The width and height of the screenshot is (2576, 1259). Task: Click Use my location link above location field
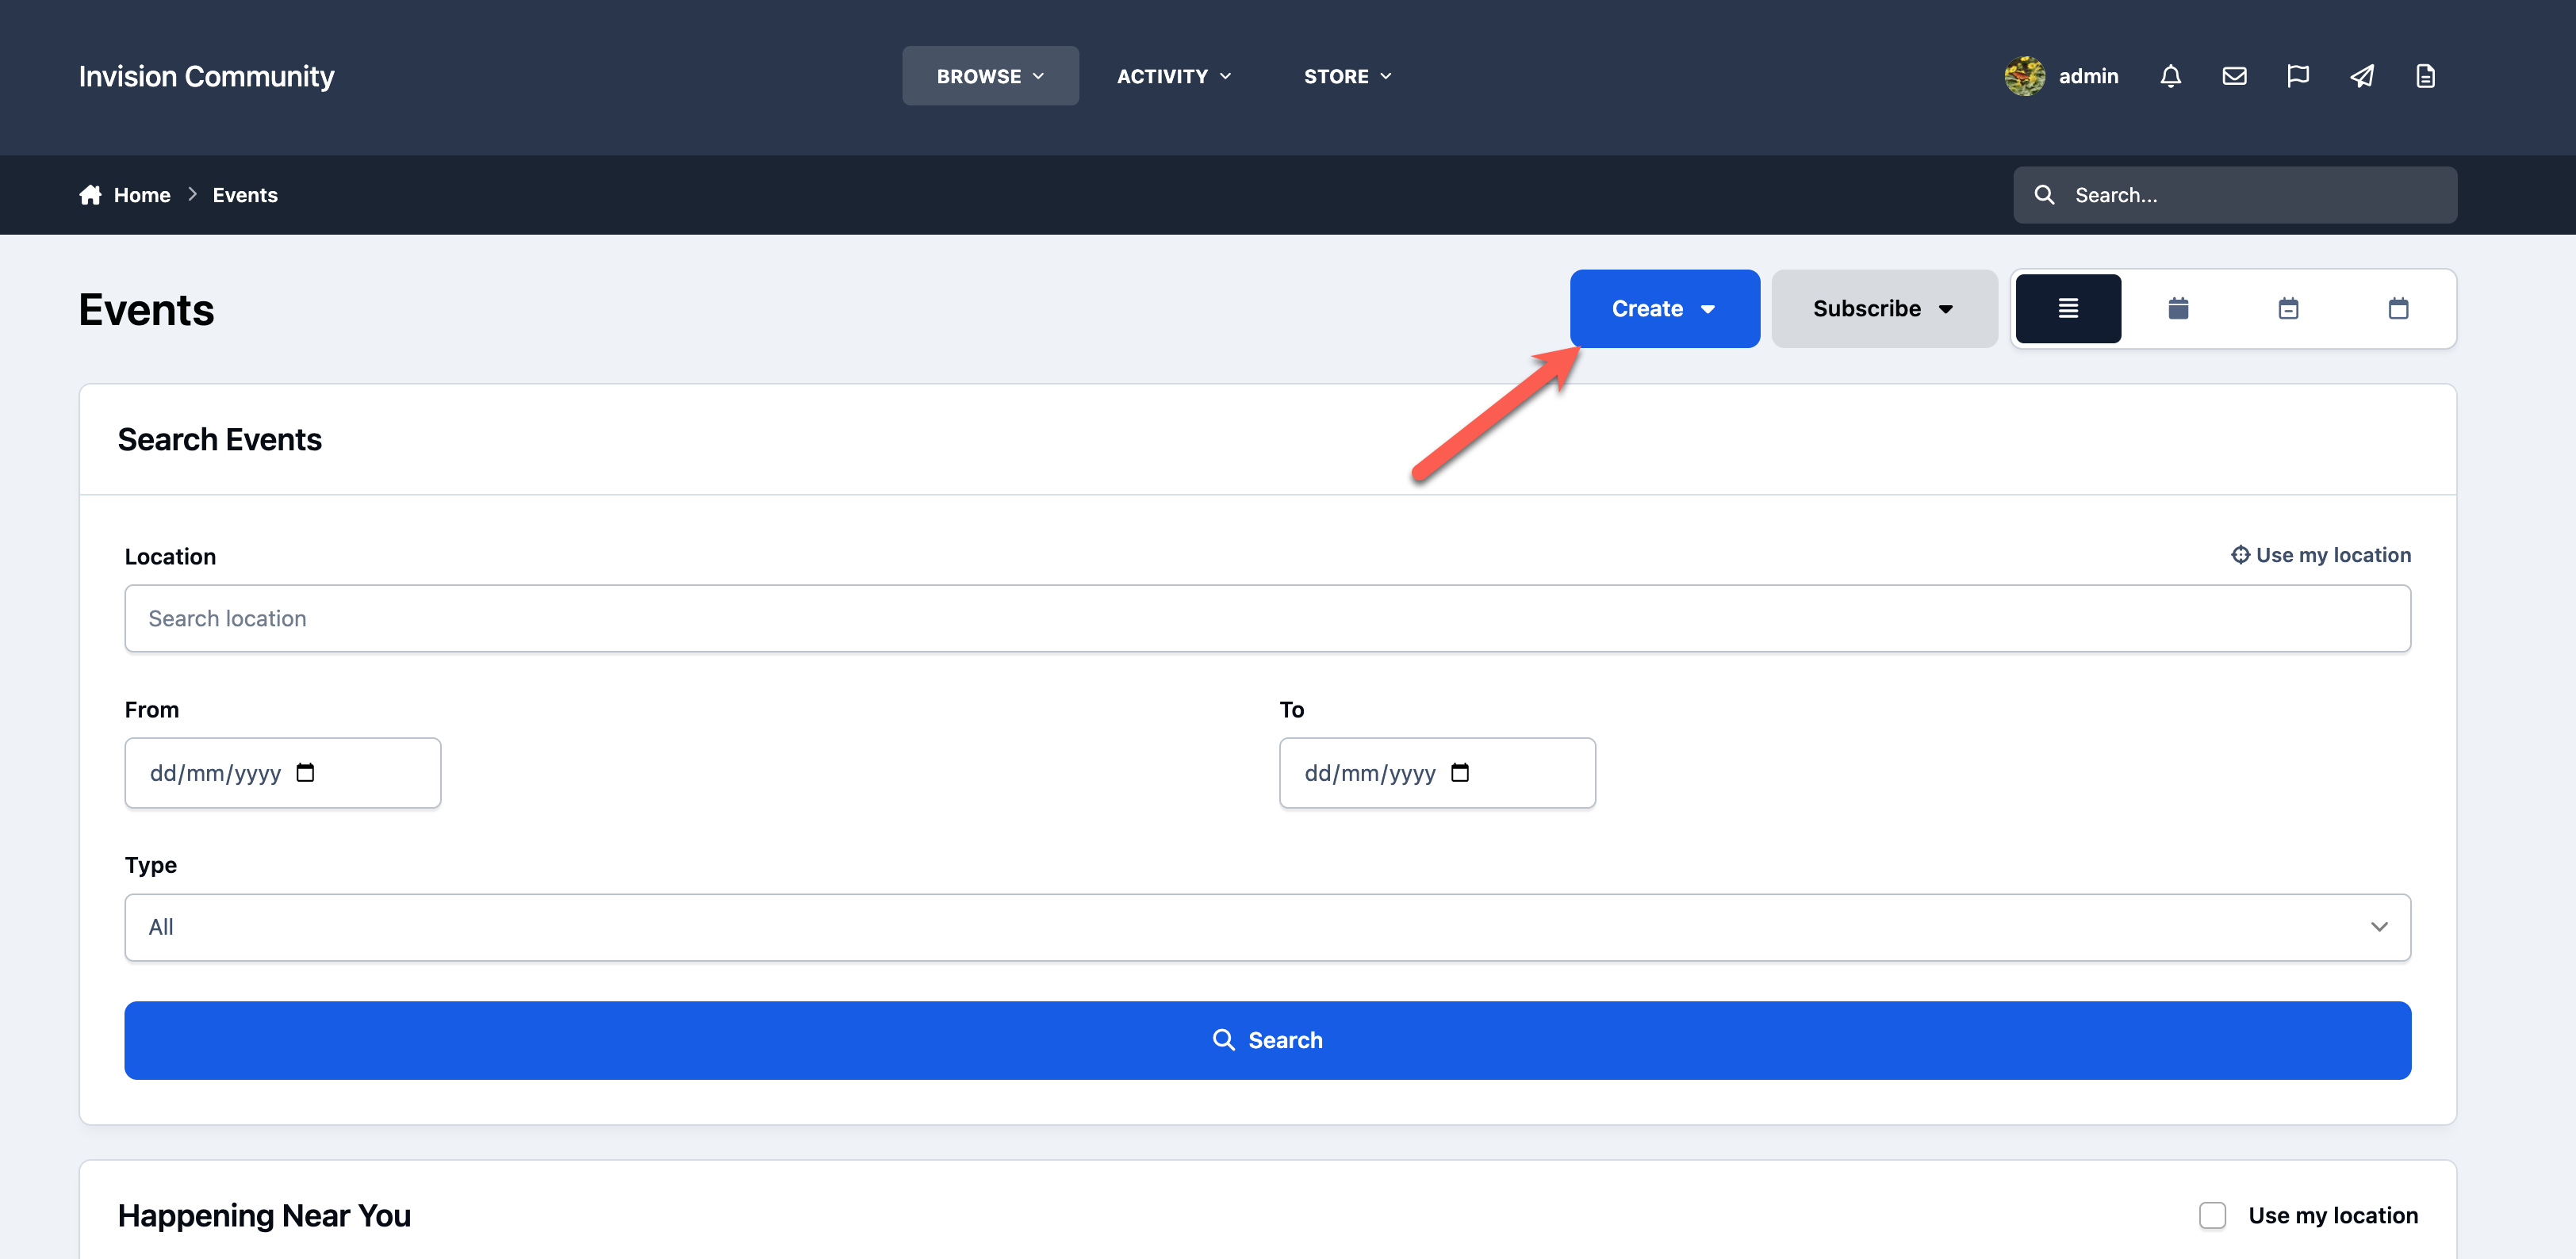point(2321,555)
